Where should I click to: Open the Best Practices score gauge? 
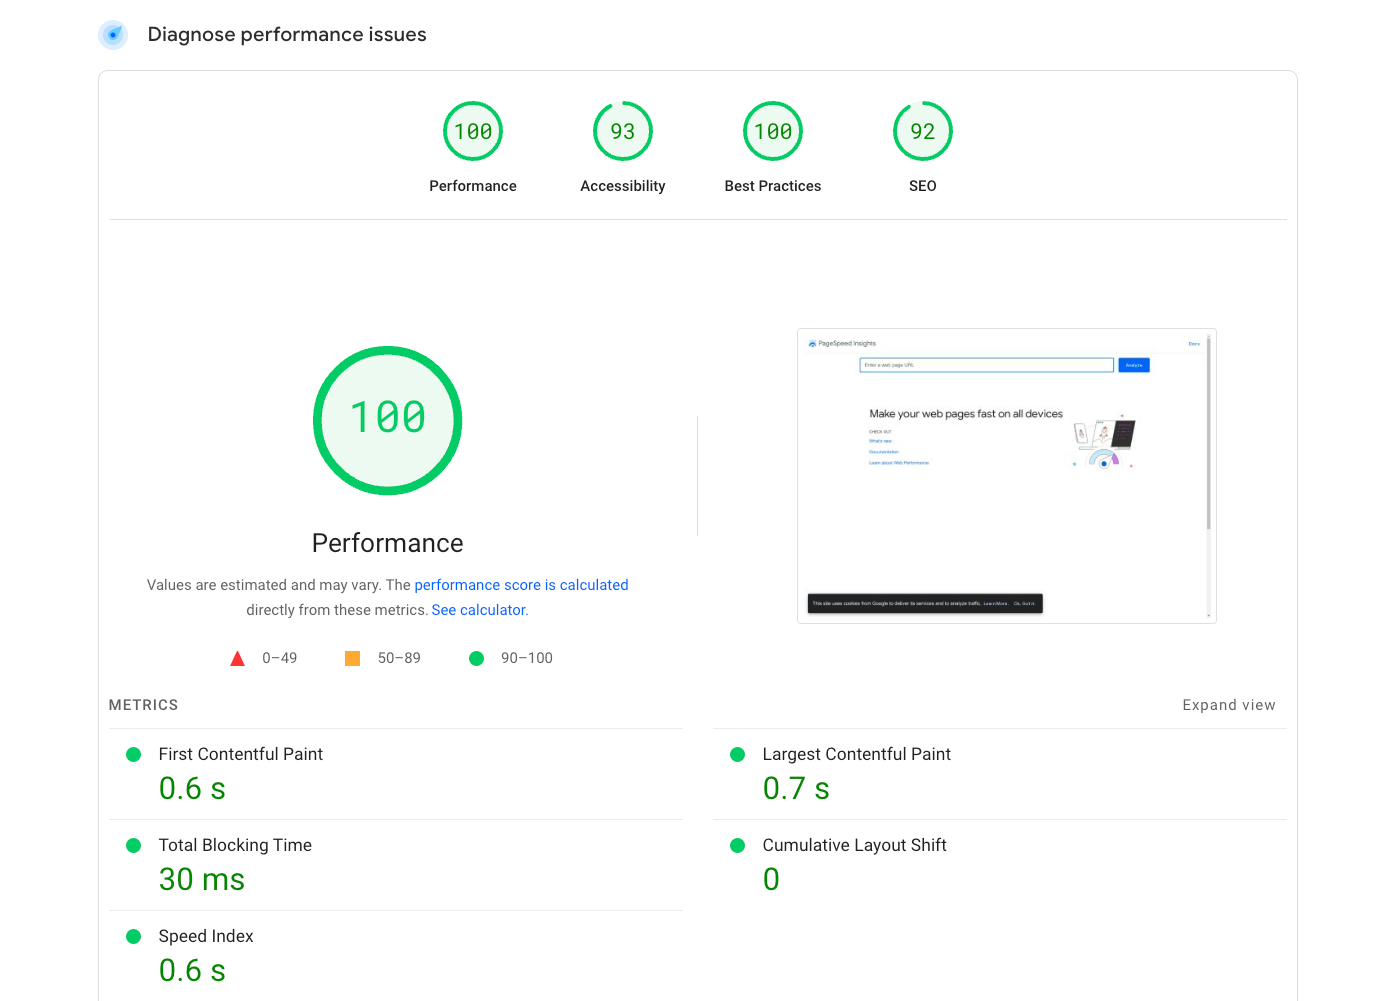tap(773, 131)
